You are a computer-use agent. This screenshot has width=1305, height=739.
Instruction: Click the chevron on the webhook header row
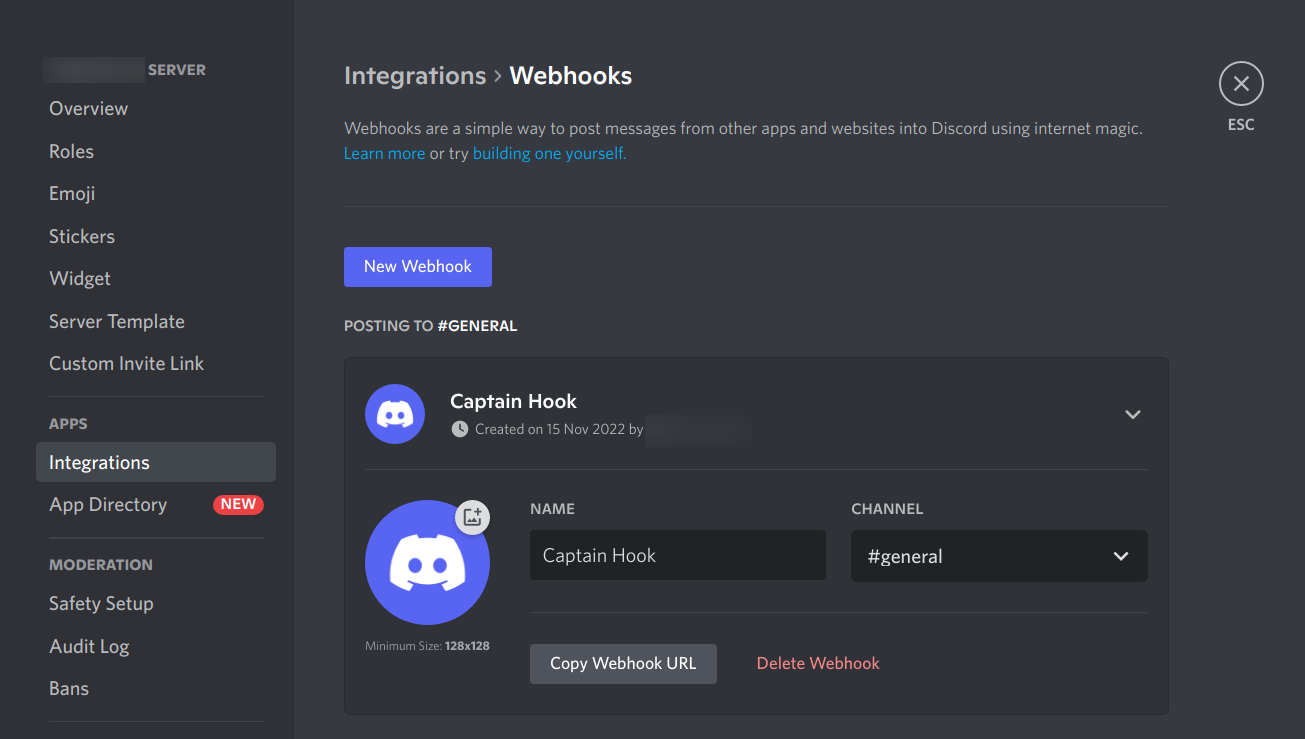pyautogui.click(x=1133, y=413)
